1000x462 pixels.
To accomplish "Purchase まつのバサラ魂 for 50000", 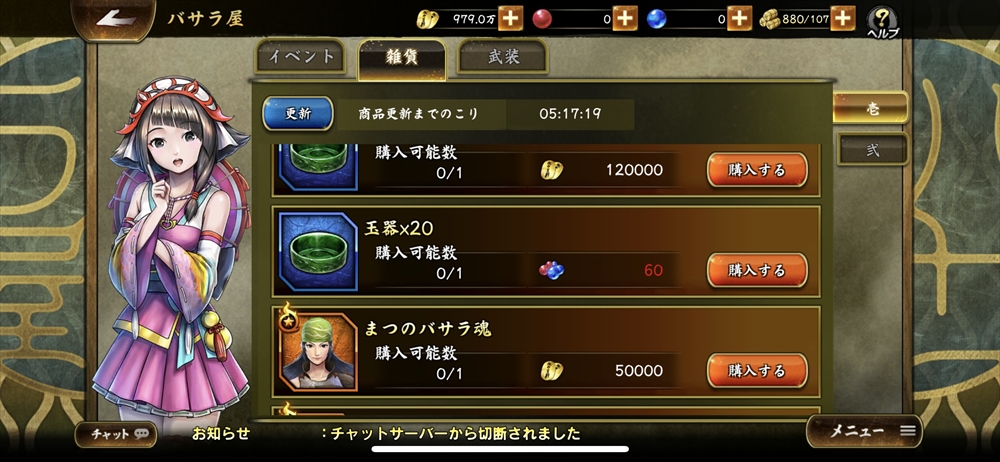I will [x=757, y=371].
